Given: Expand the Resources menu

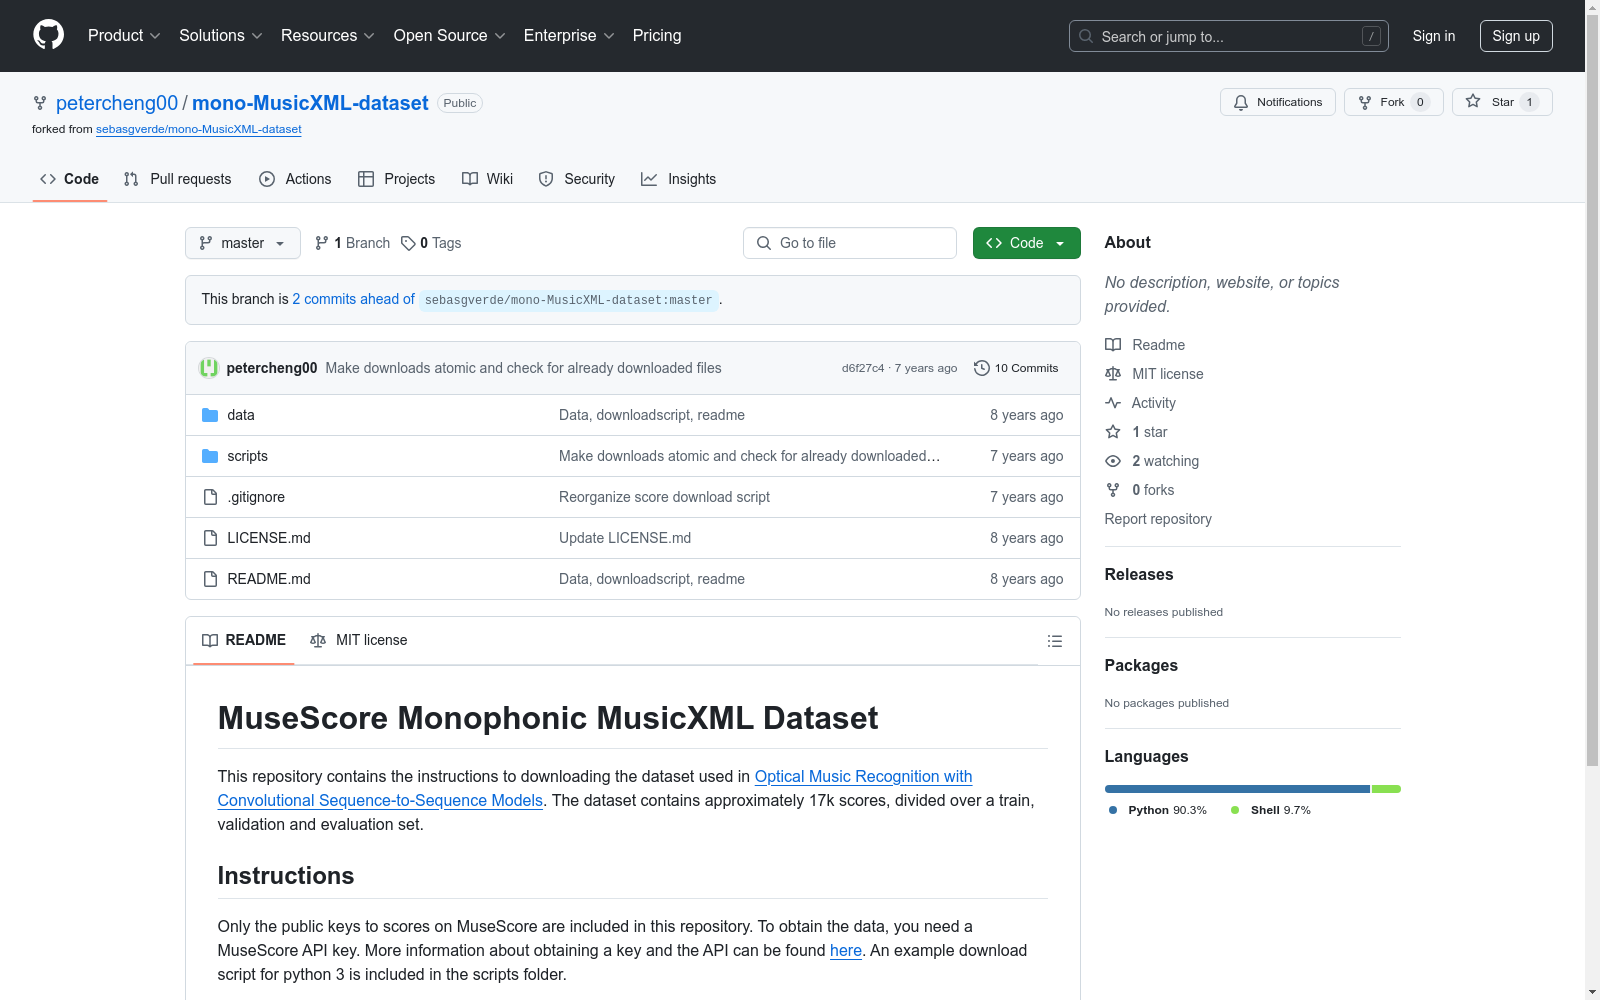Looking at the screenshot, I should (x=328, y=36).
